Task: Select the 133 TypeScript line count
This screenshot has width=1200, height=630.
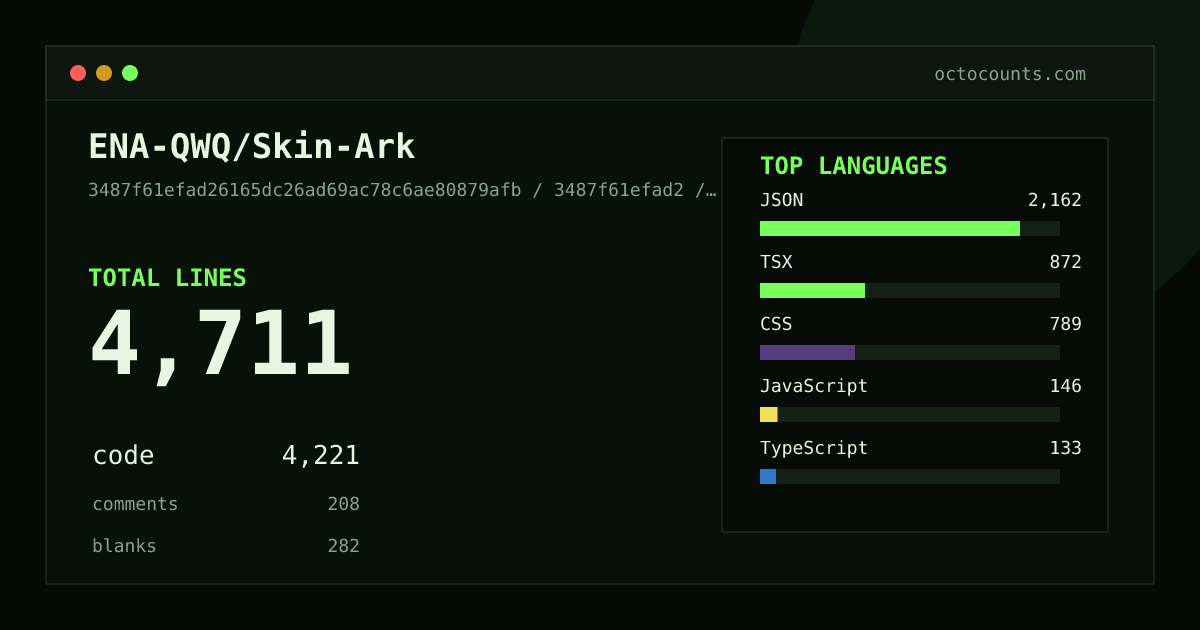Action: (x=1065, y=448)
